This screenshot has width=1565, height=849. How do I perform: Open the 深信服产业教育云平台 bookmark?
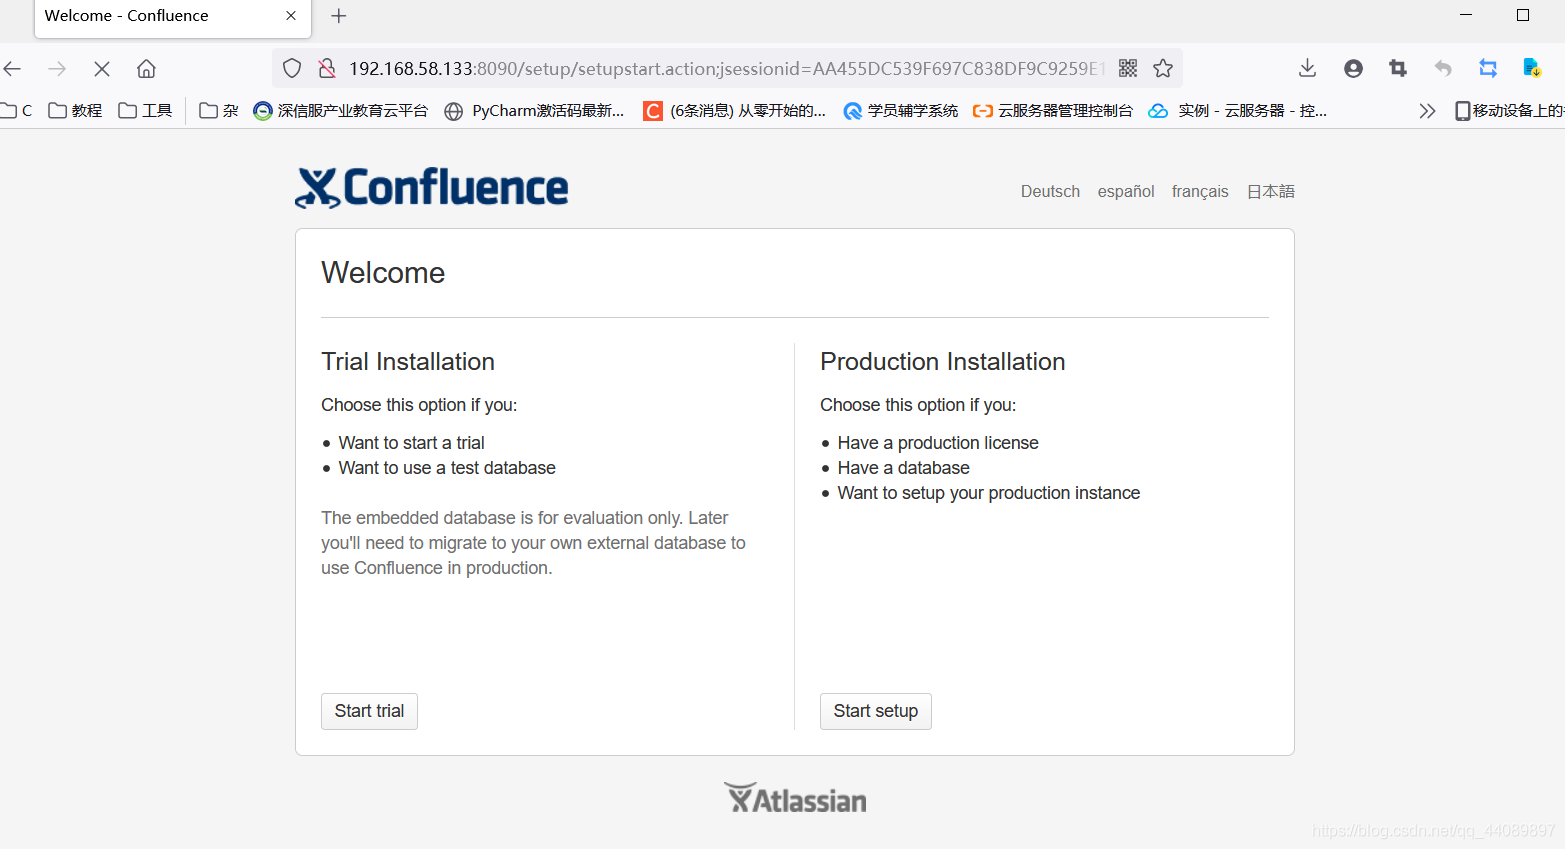pyautogui.click(x=340, y=111)
